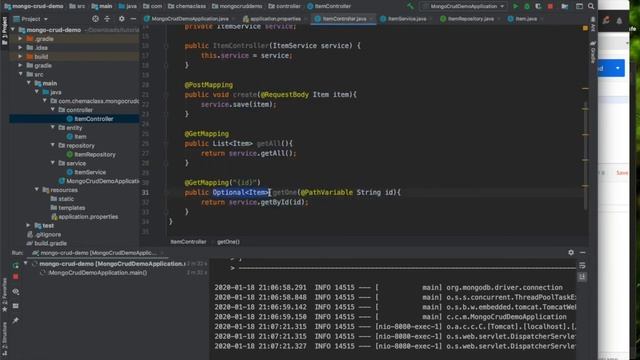Click ItemController editor breadcrumb at bottom

[x=188, y=242]
